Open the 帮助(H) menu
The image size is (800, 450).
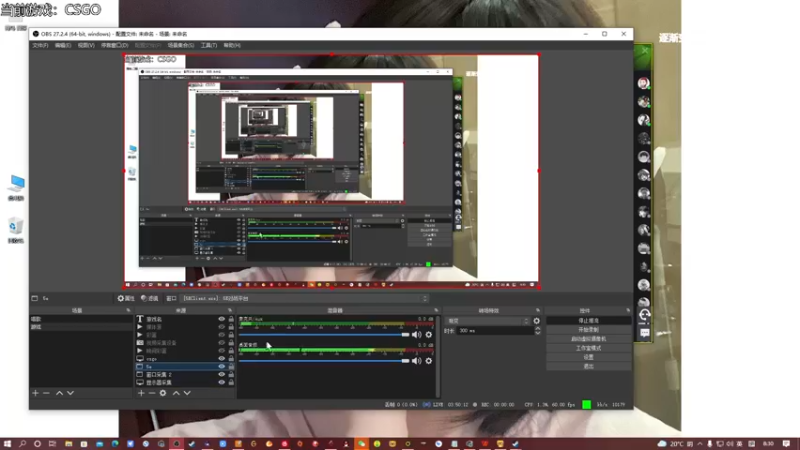tap(232, 45)
